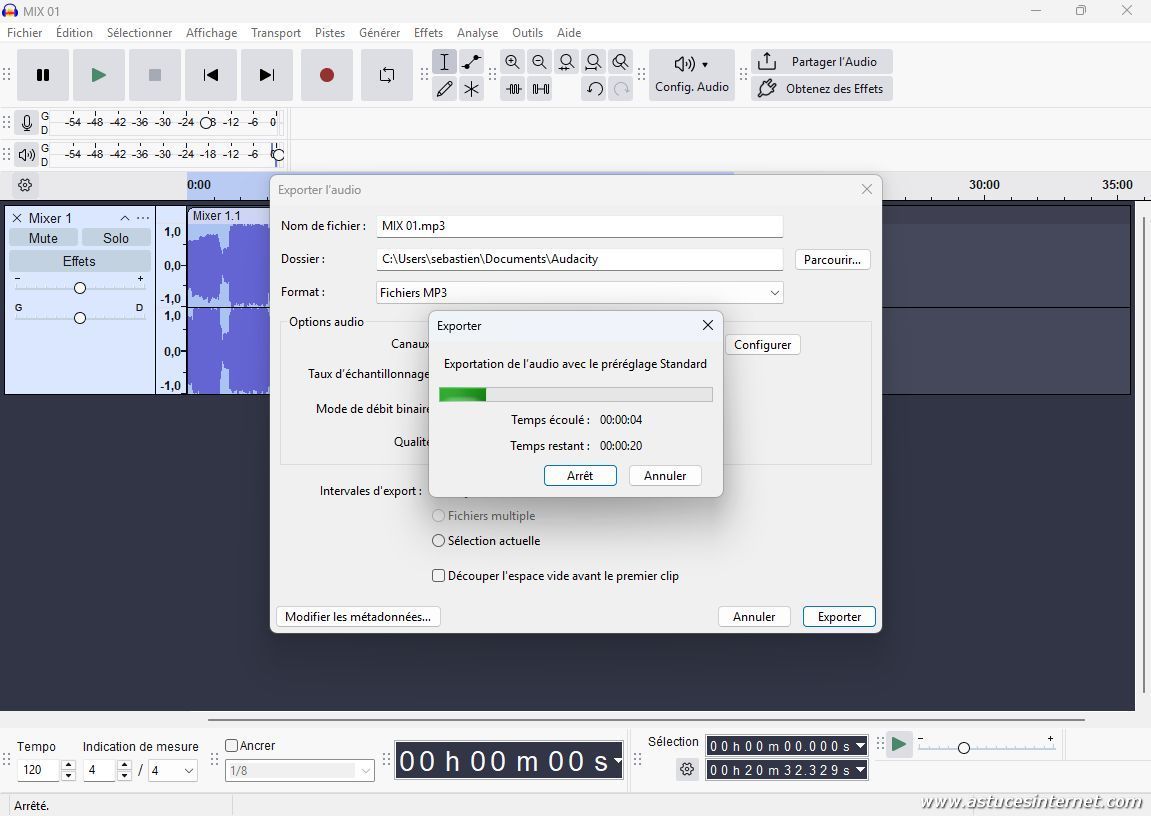Select the Draw pencil tool
Image resolution: width=1151 pixels, height=816 pixels.
[x=445, y=89]
